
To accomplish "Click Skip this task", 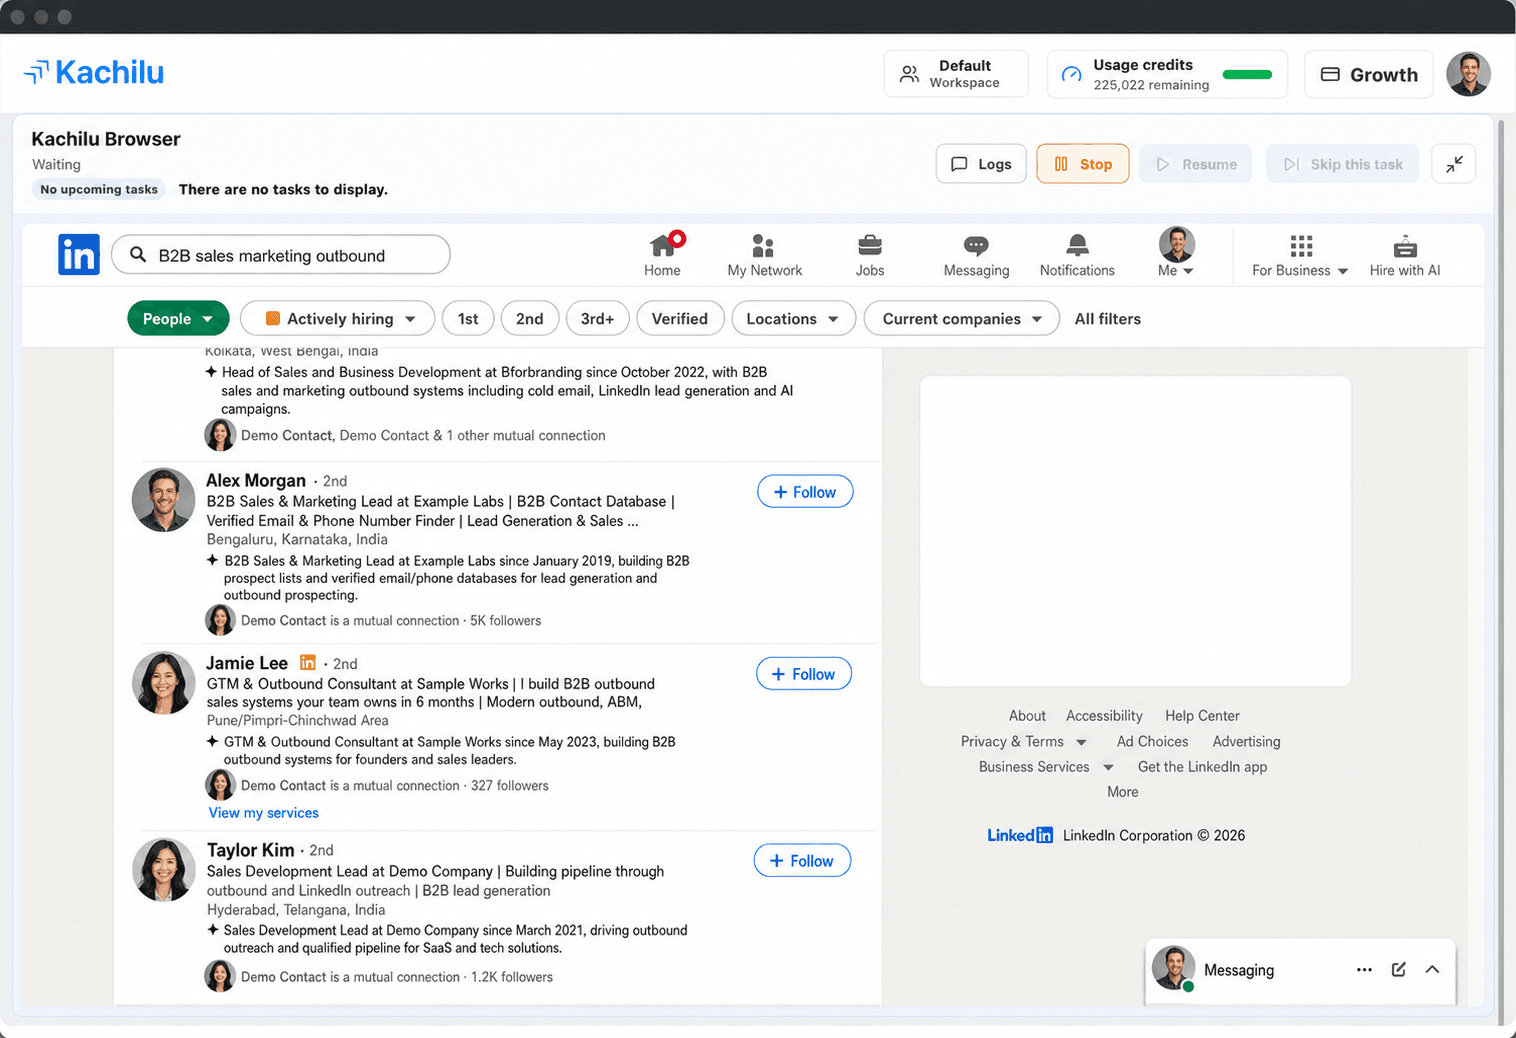I will coord(1342,164).
